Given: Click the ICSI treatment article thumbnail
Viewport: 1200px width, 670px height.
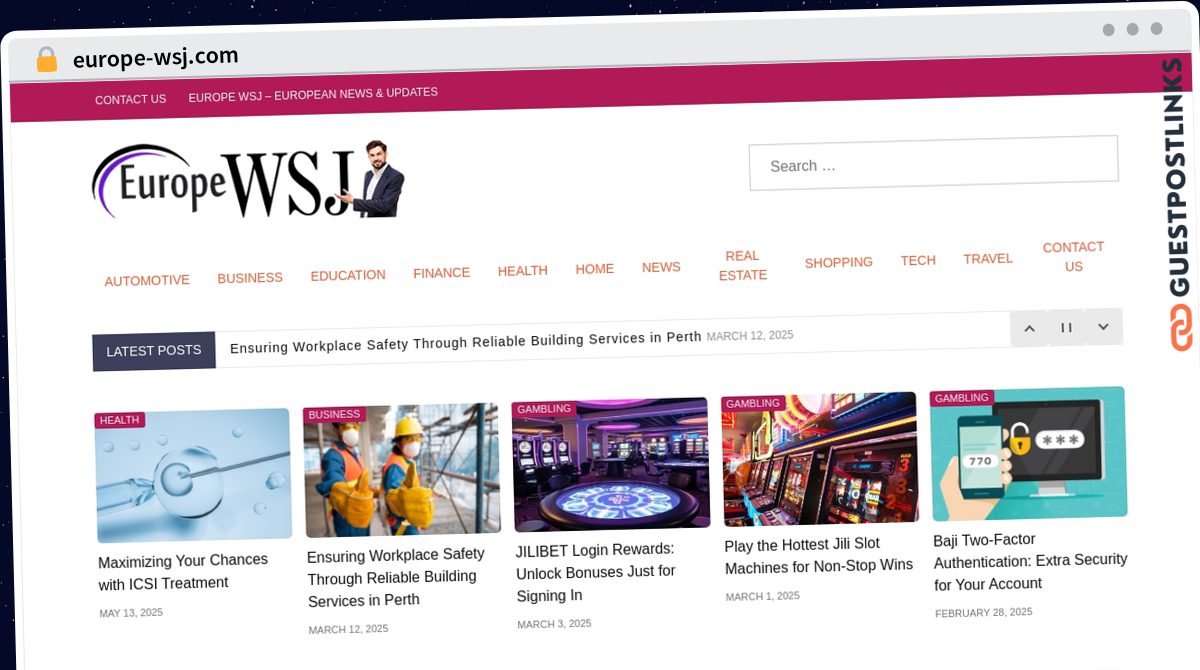Looking at the screenshot, I should tap(194, 475).
